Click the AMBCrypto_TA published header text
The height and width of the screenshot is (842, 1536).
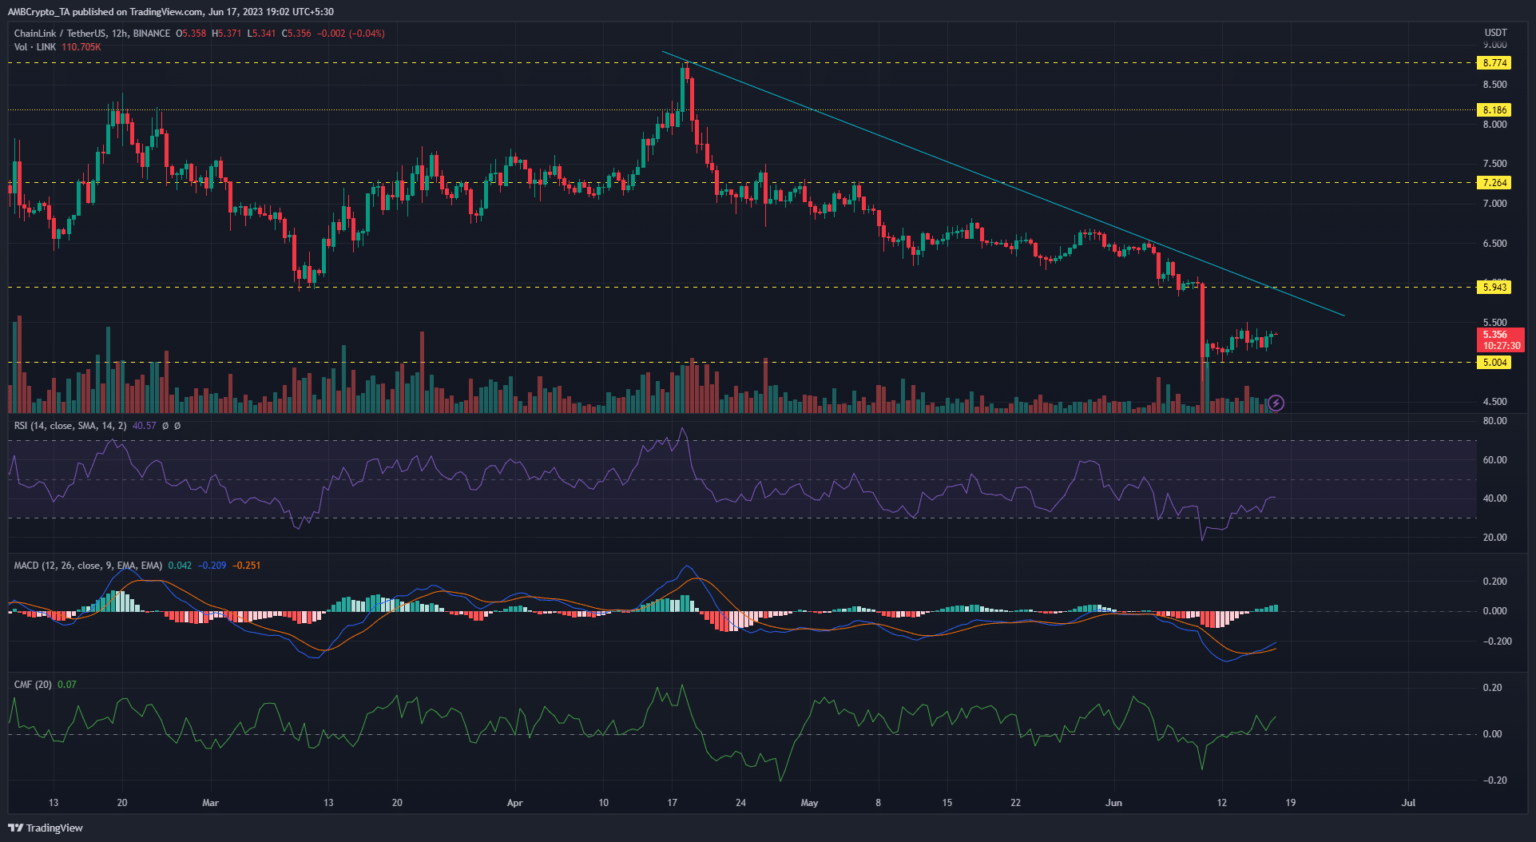click(170, 12)
